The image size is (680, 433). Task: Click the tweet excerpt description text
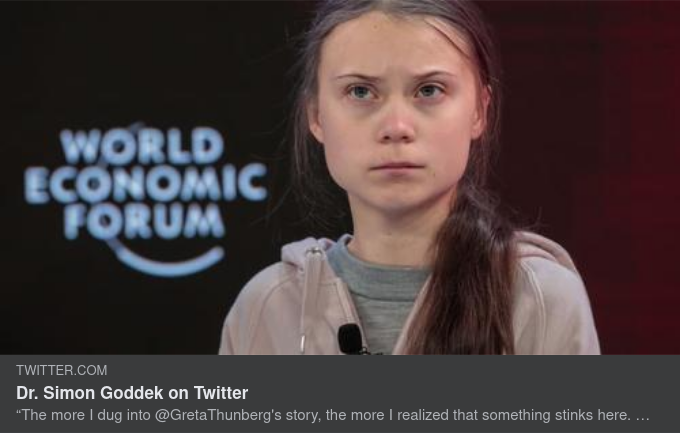click(x=333, y=415)
